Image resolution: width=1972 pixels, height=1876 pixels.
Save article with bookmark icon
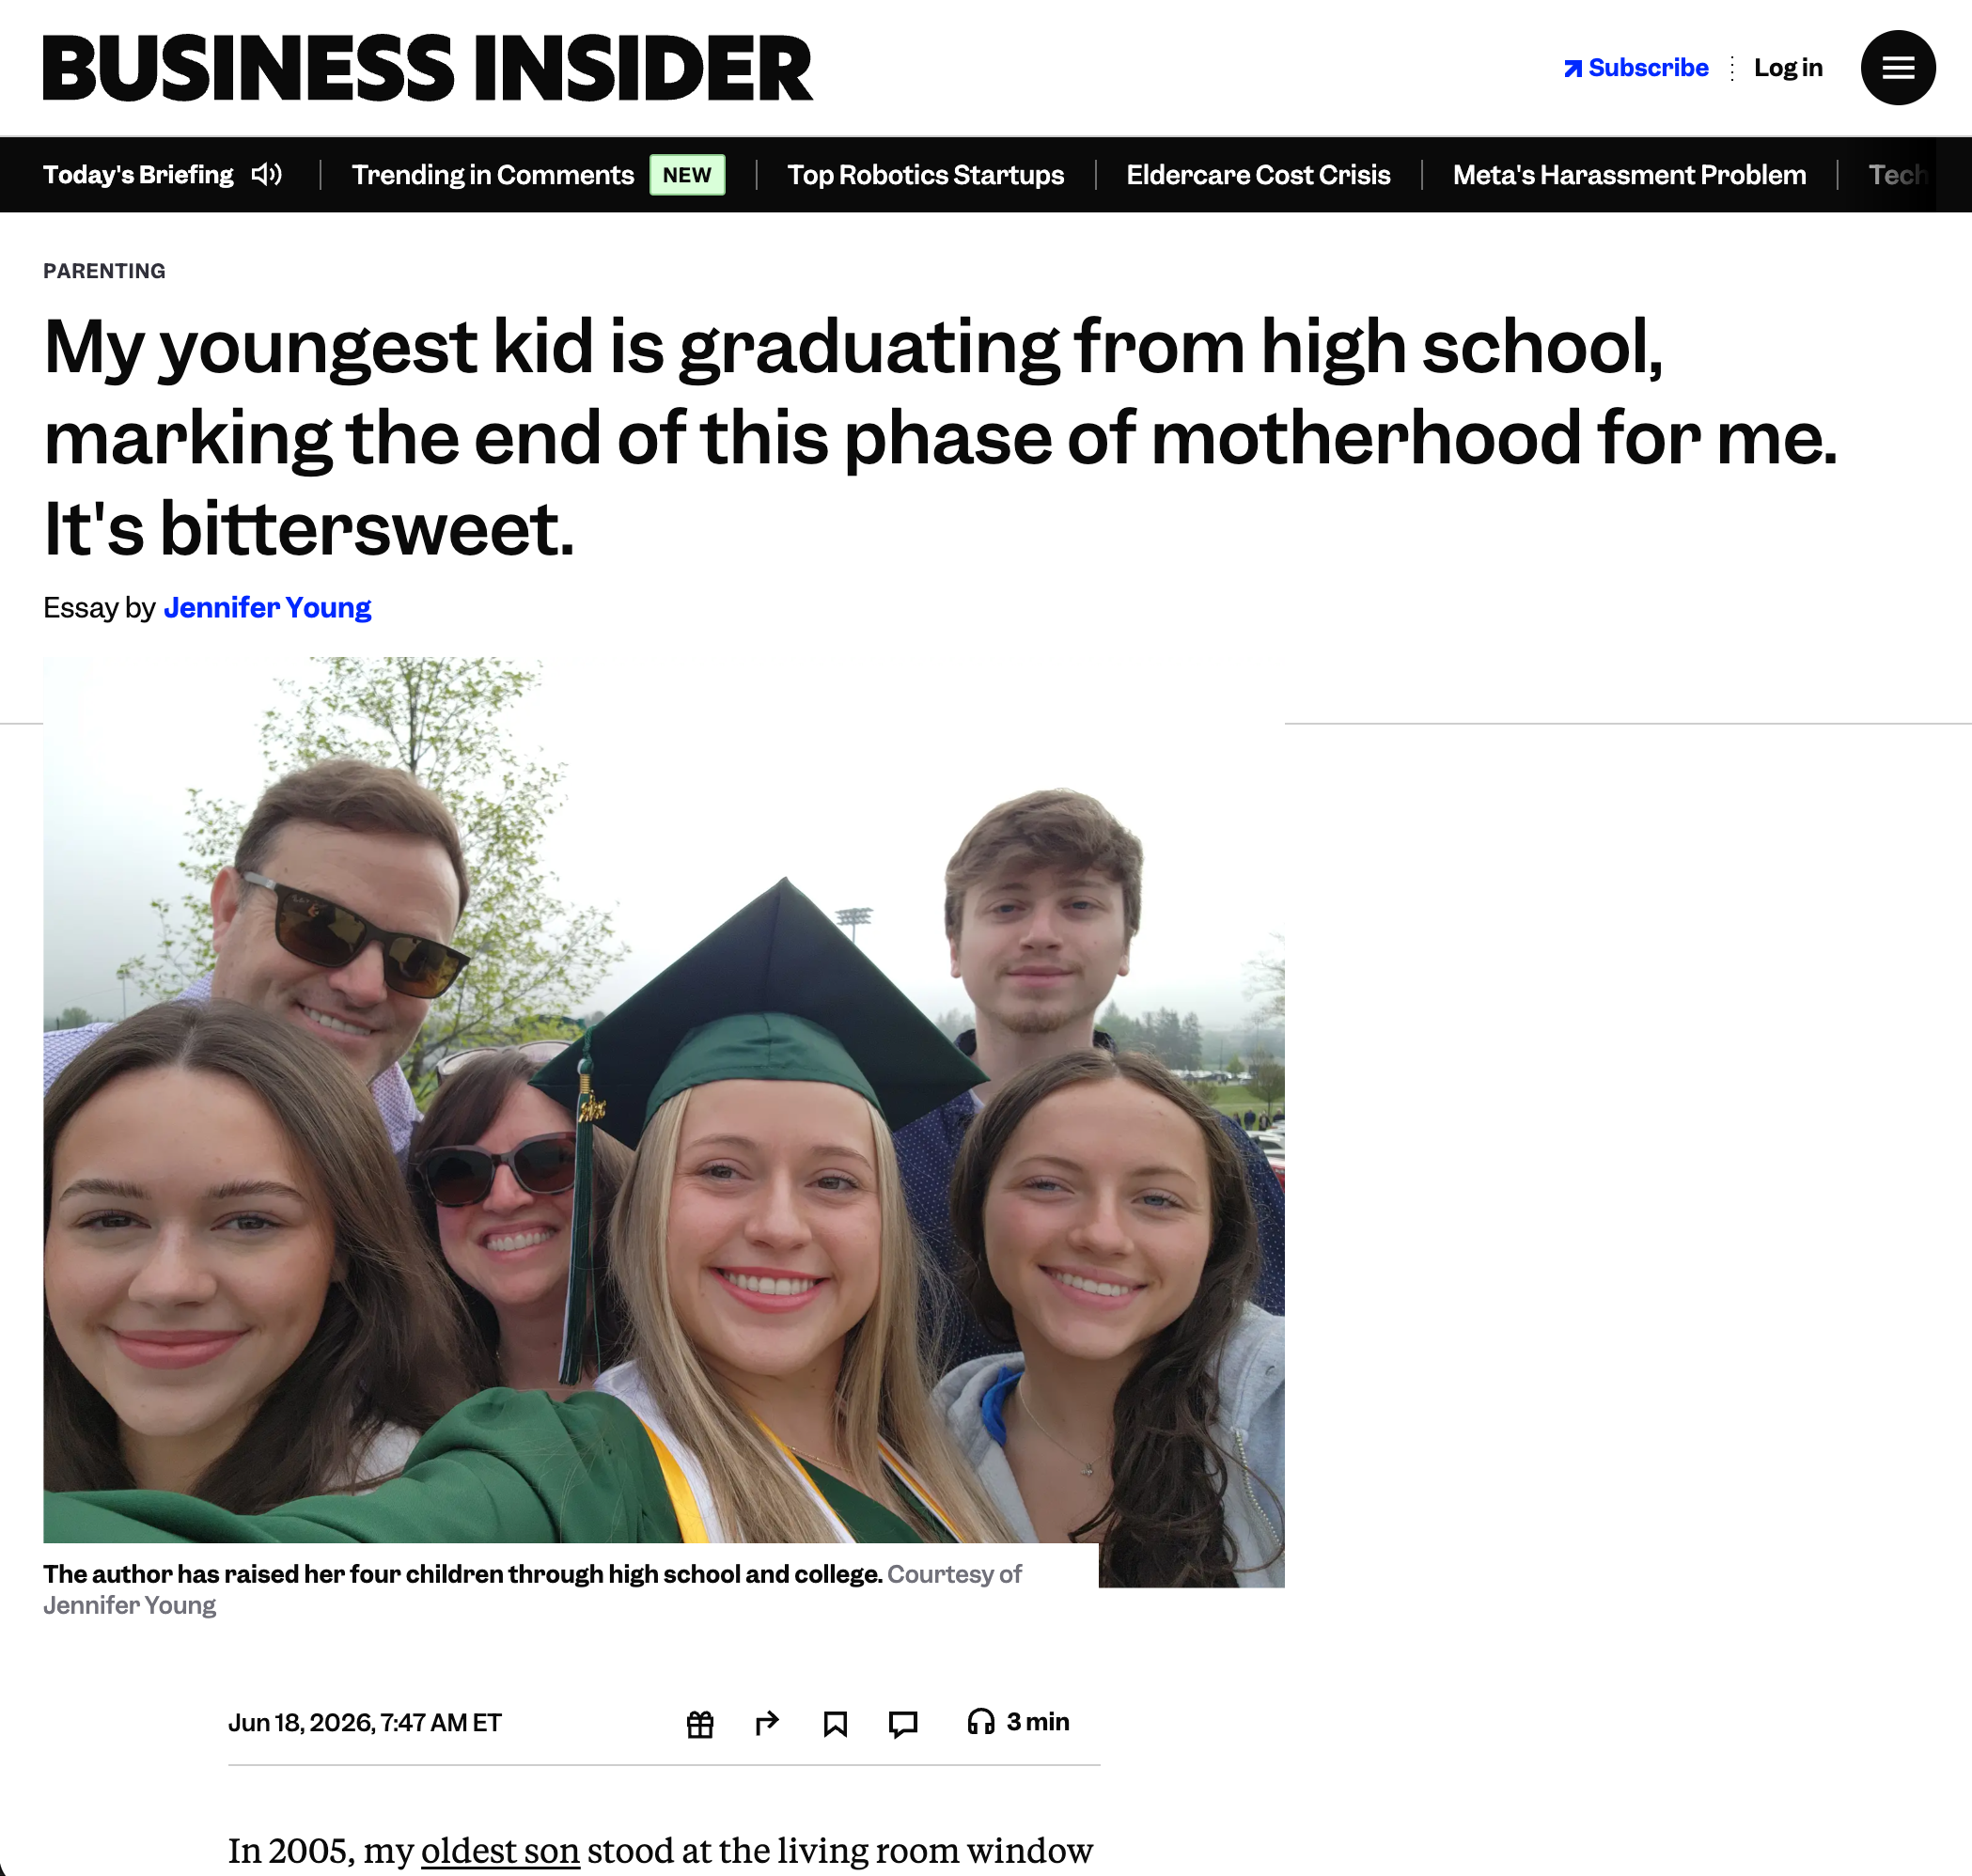[835, 1724]
